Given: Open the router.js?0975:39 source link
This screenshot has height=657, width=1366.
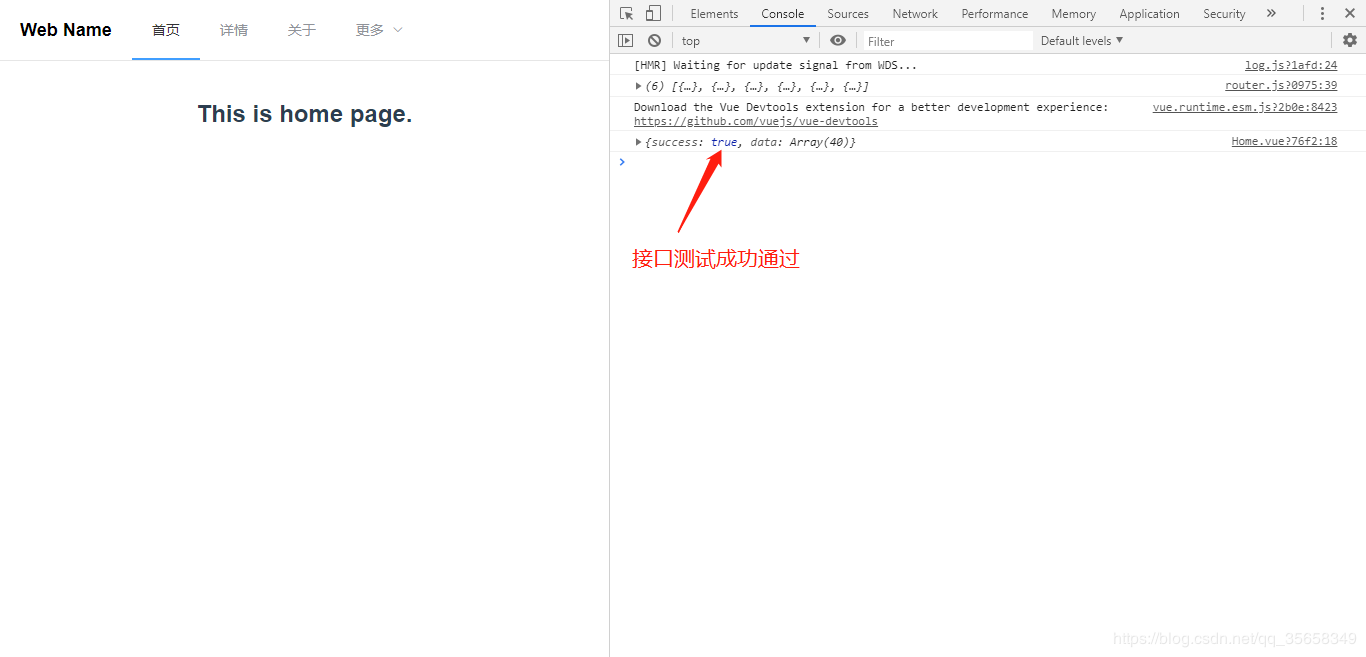Looking at the screenshot, I should click(x=1281, y=86).
